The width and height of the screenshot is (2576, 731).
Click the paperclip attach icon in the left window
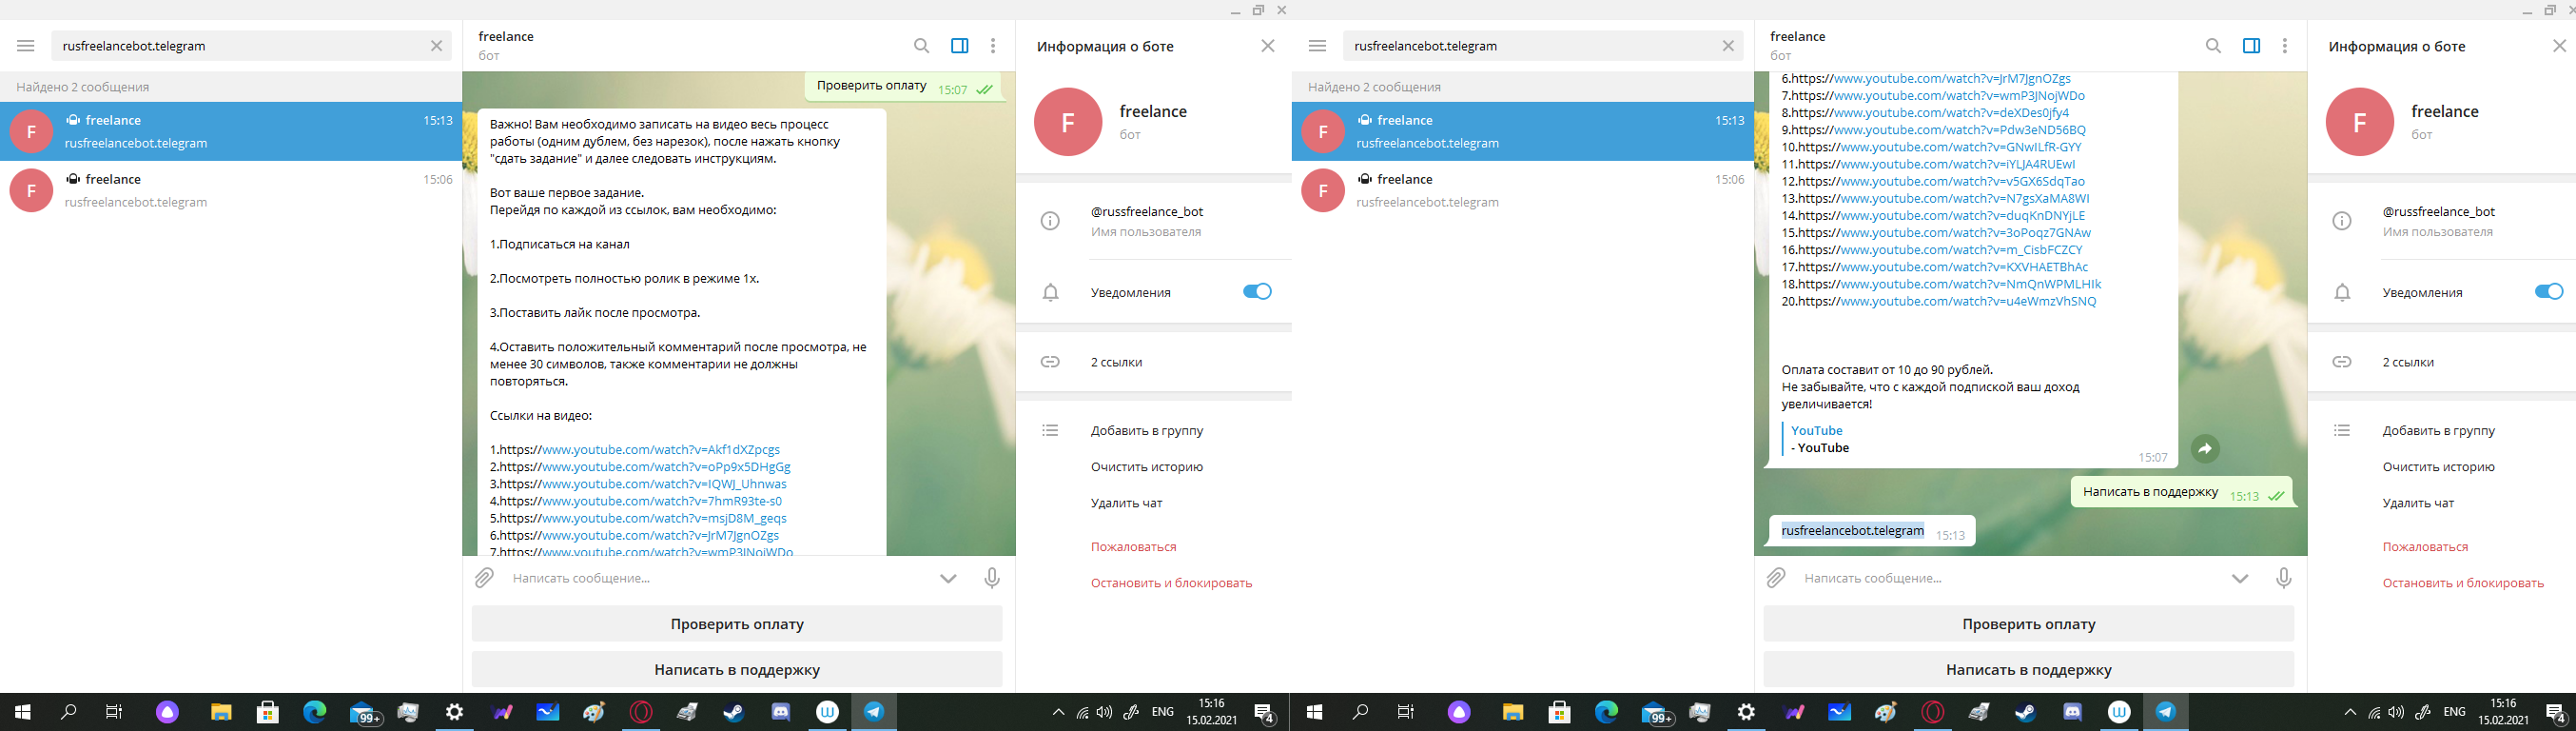(x=484, y=578)
